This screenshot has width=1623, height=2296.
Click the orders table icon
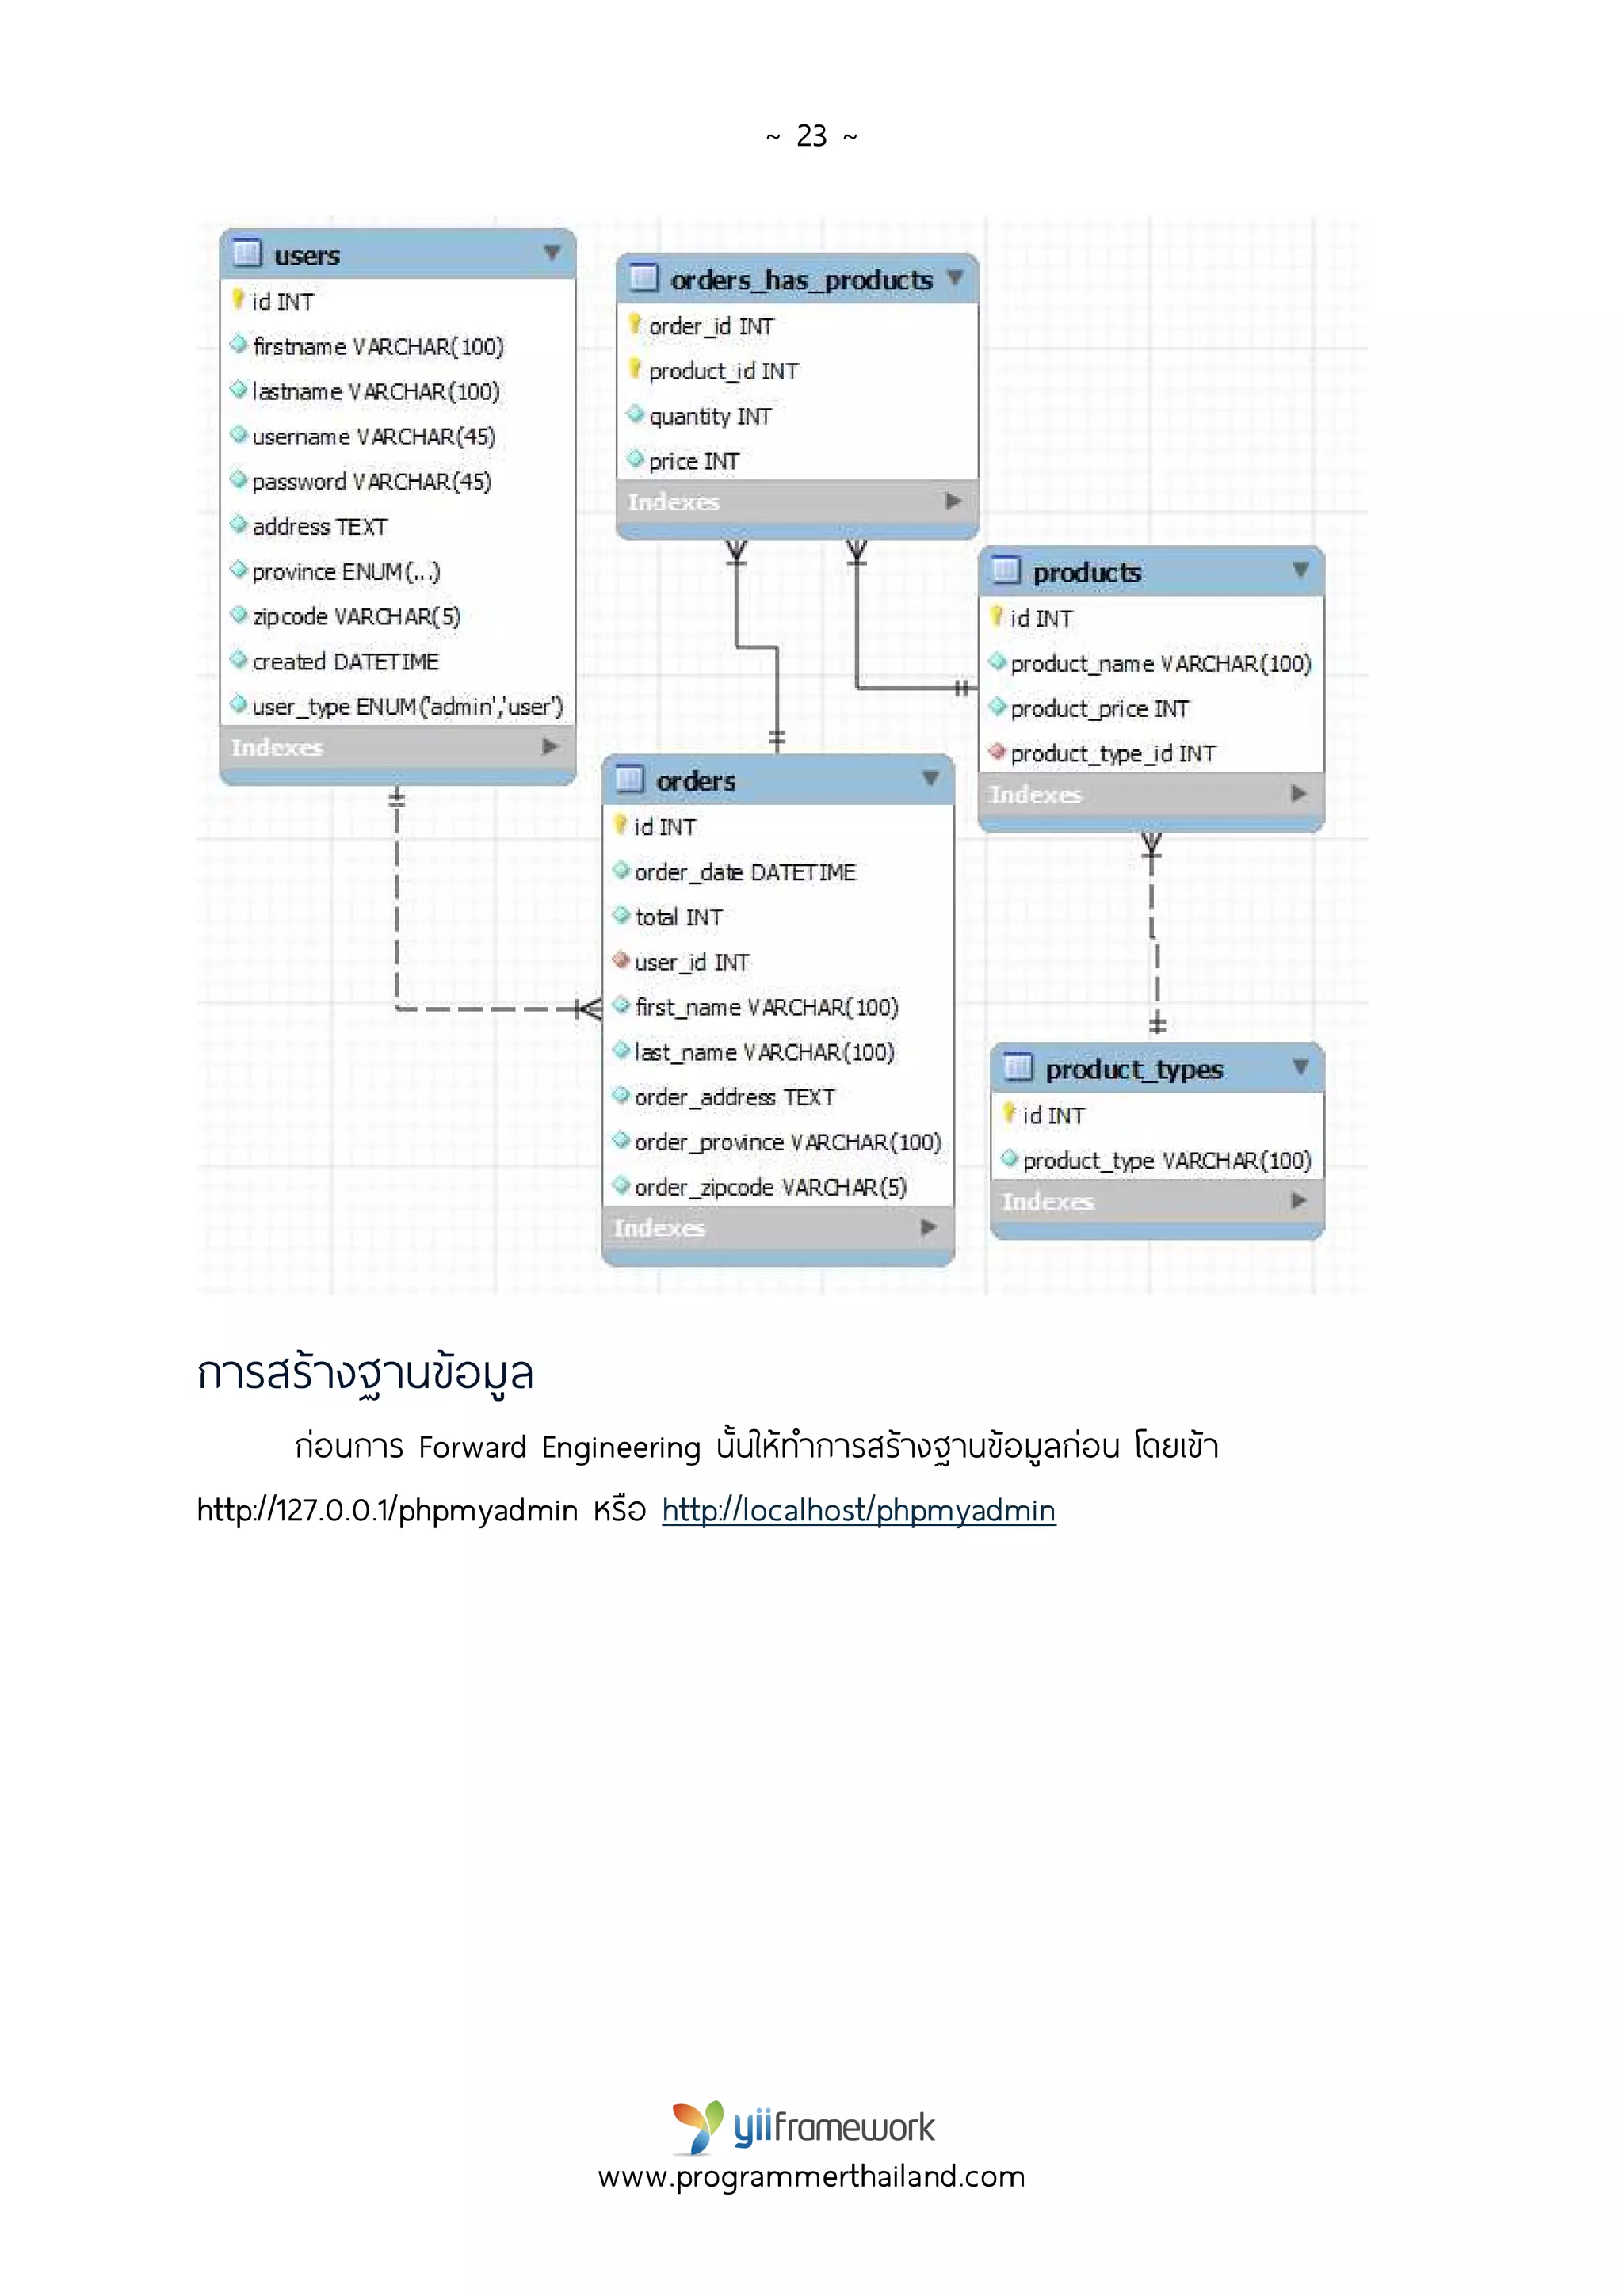coord(629,779)
